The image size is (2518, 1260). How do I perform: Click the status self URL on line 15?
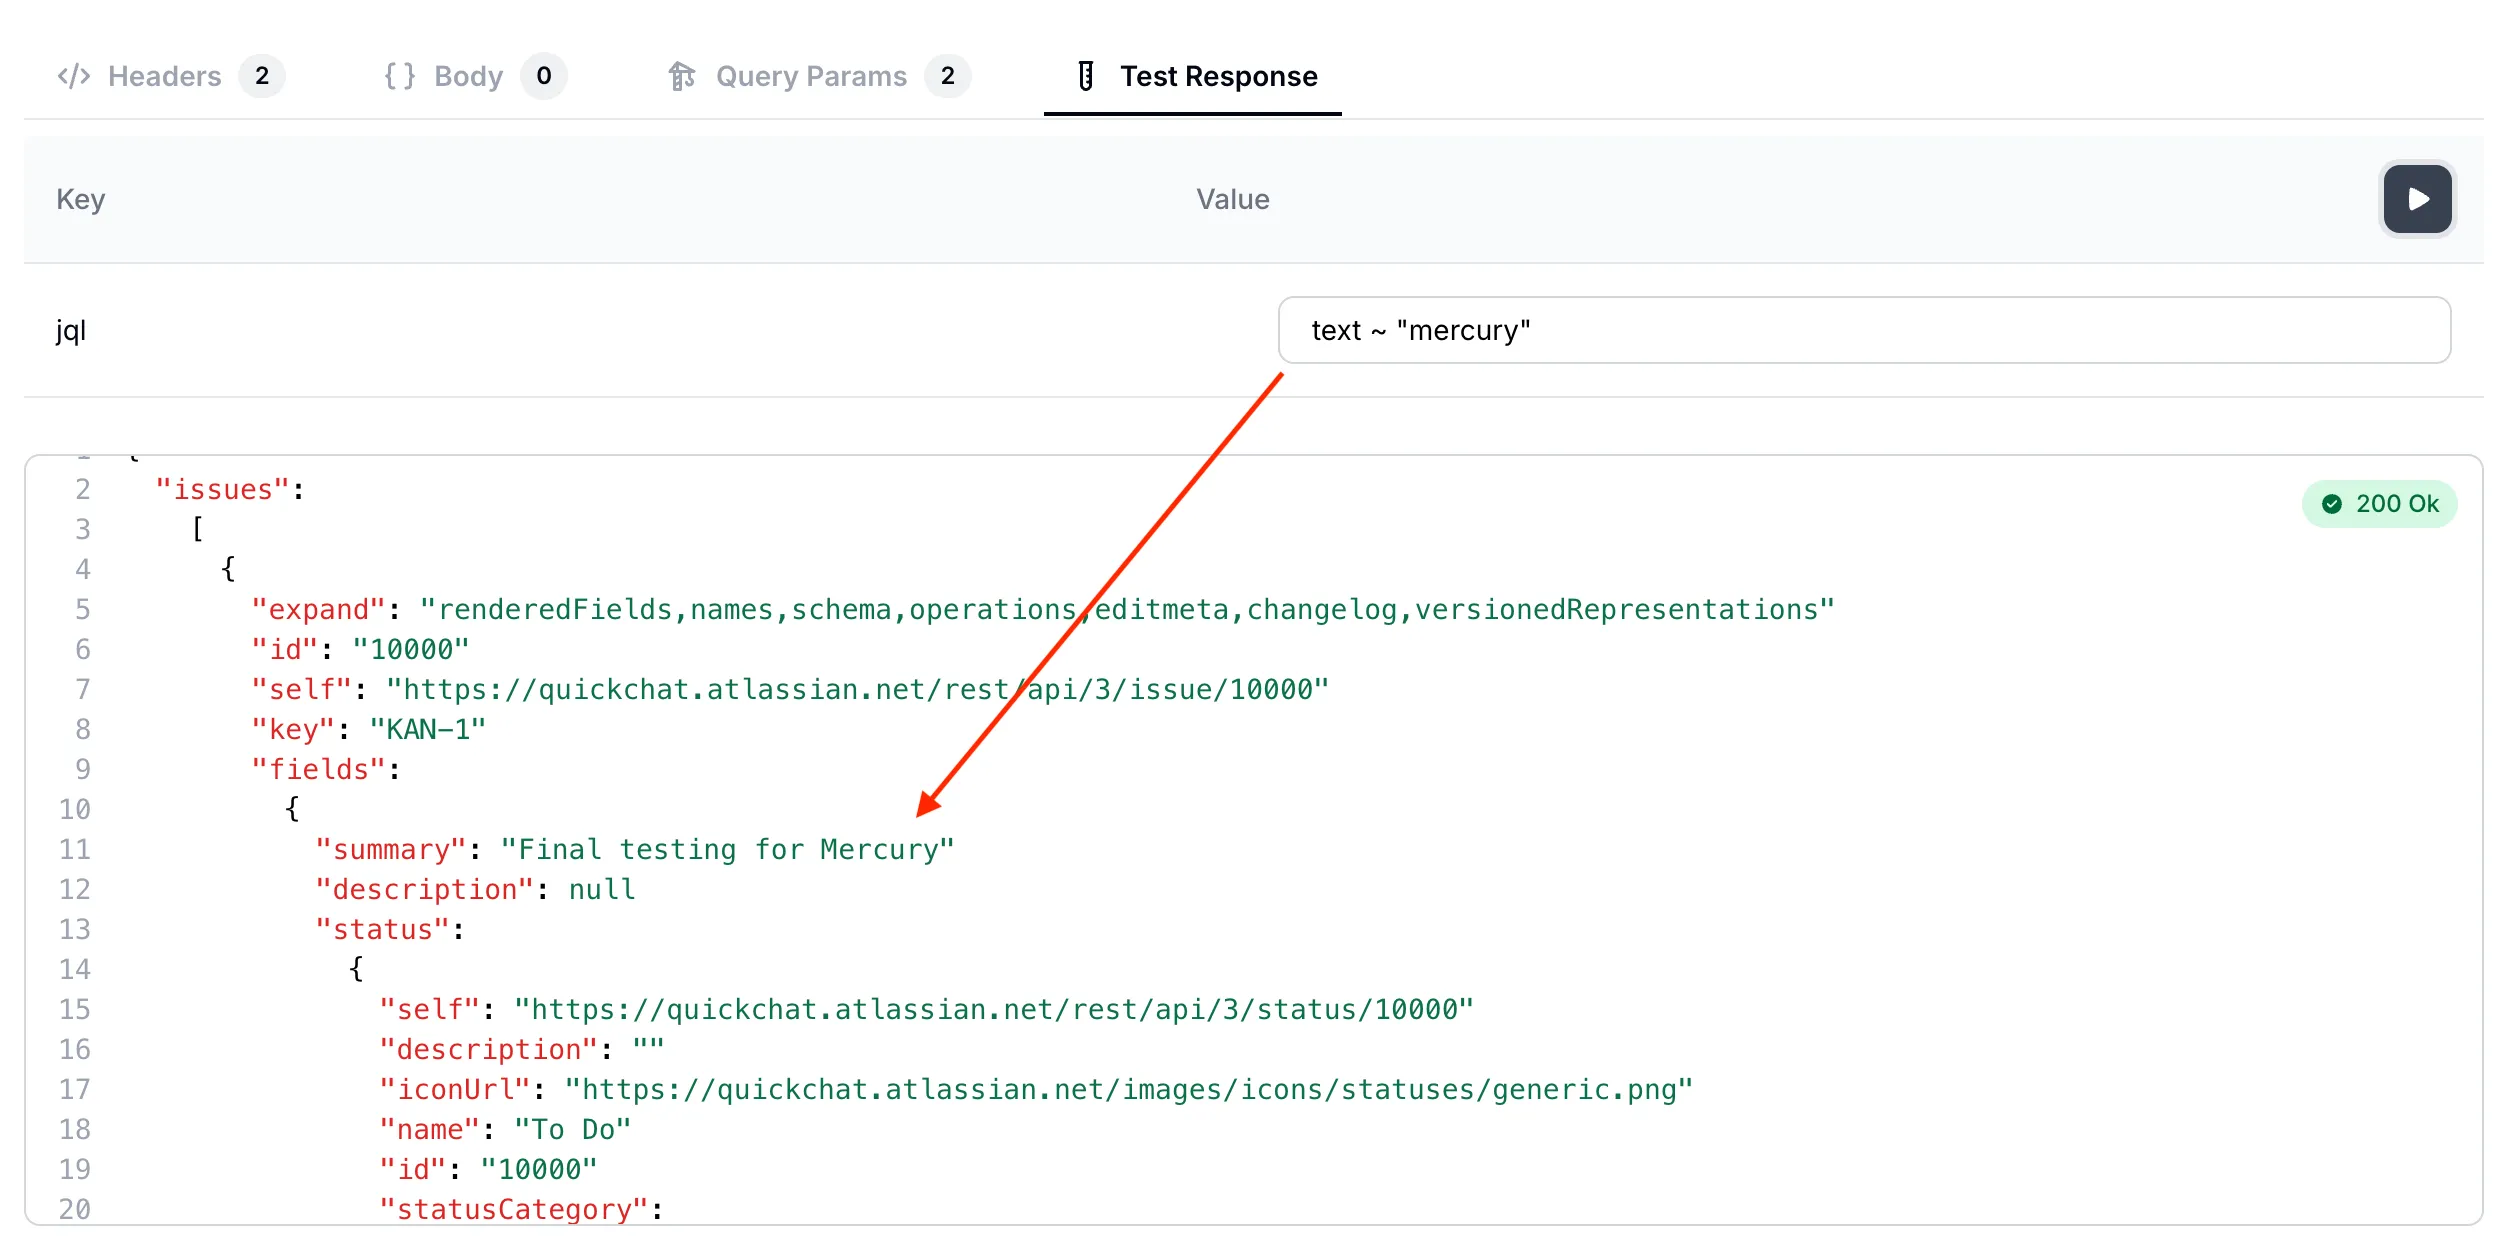pos(993,1010)
